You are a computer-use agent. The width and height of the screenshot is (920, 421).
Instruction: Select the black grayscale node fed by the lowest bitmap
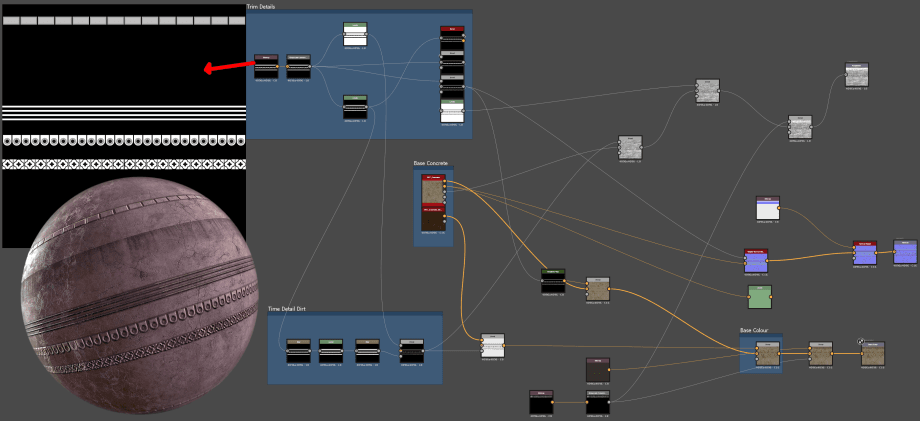click(598, 402)
